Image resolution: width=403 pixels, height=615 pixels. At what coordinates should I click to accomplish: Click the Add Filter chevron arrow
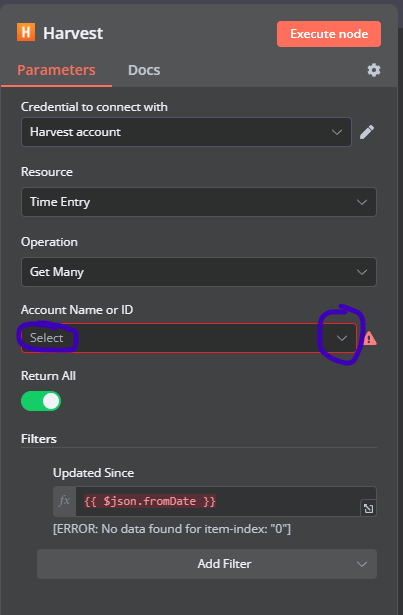pos(362,564)
